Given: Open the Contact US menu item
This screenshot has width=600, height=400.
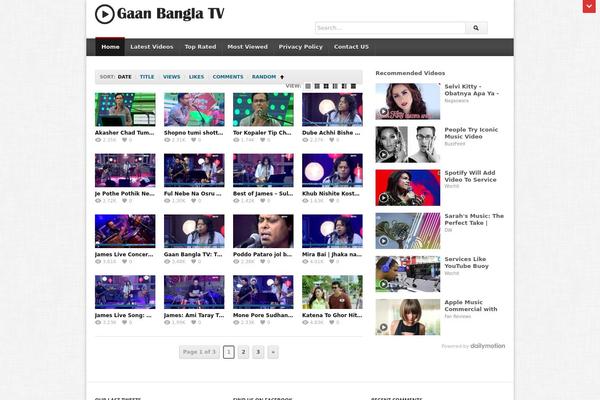Looking at the screenshot, I should pyautogui.click(x=351, y=47).
